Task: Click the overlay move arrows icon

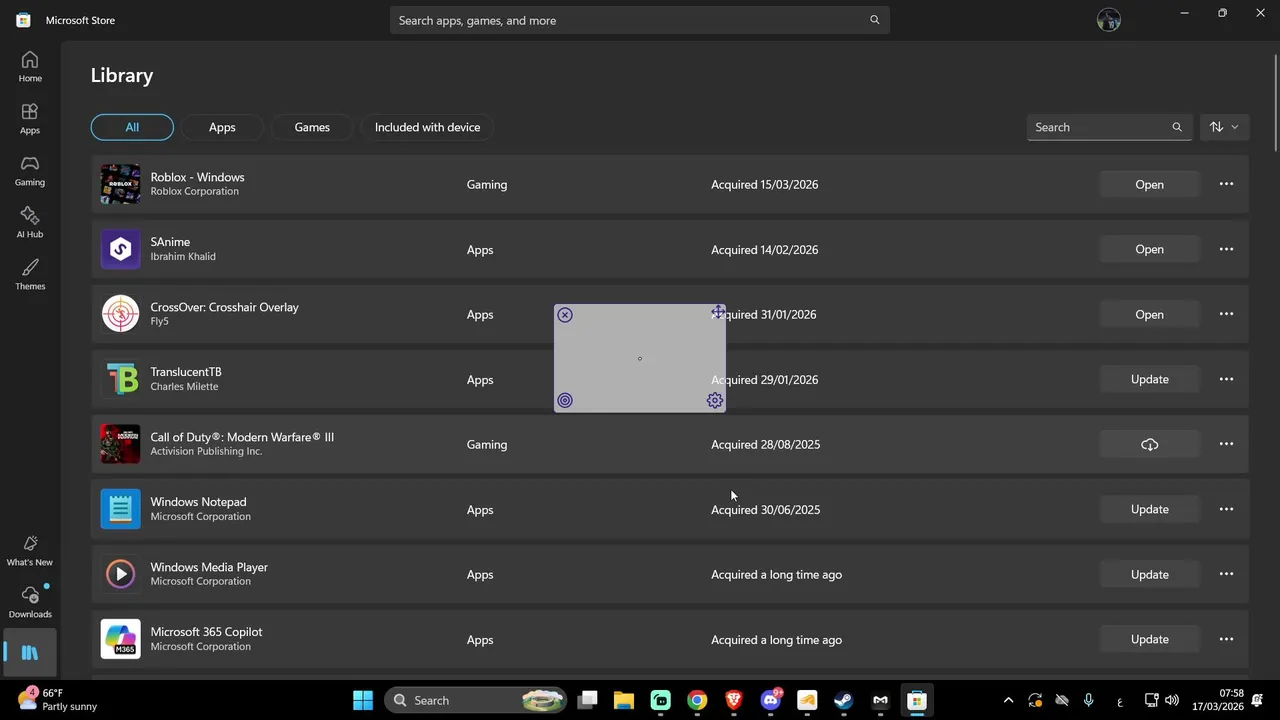Action: pyautogui.click(x=718, y=312)
